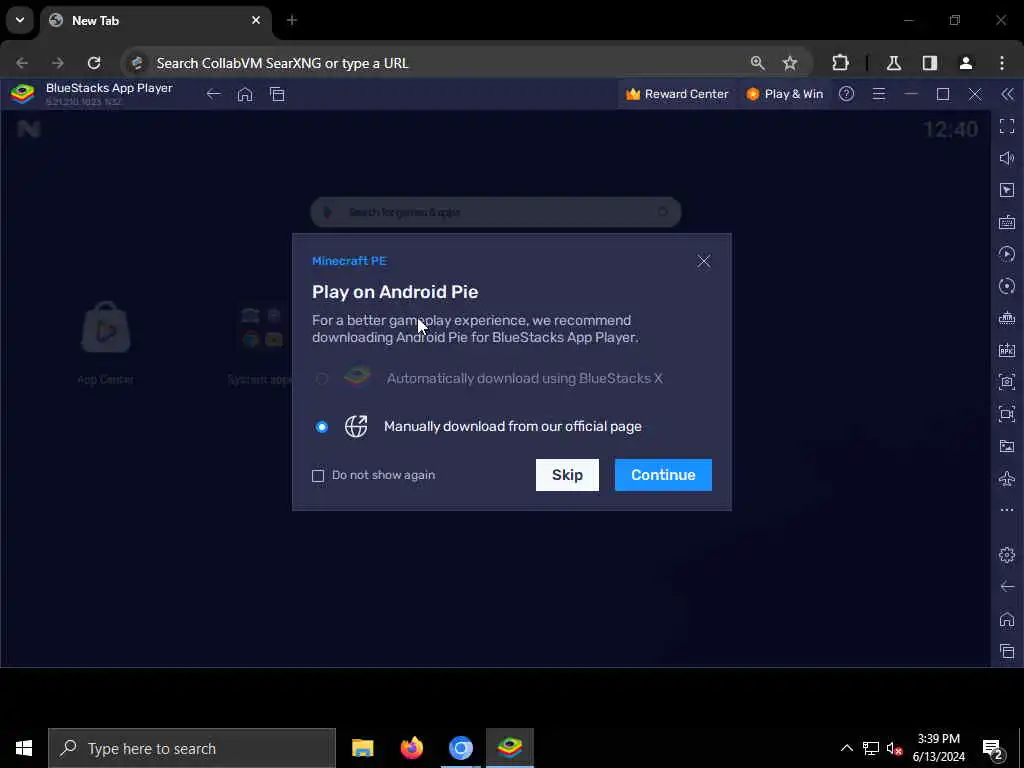Select Manually download from official page option
1024x768 pixels.
point(479,426)
